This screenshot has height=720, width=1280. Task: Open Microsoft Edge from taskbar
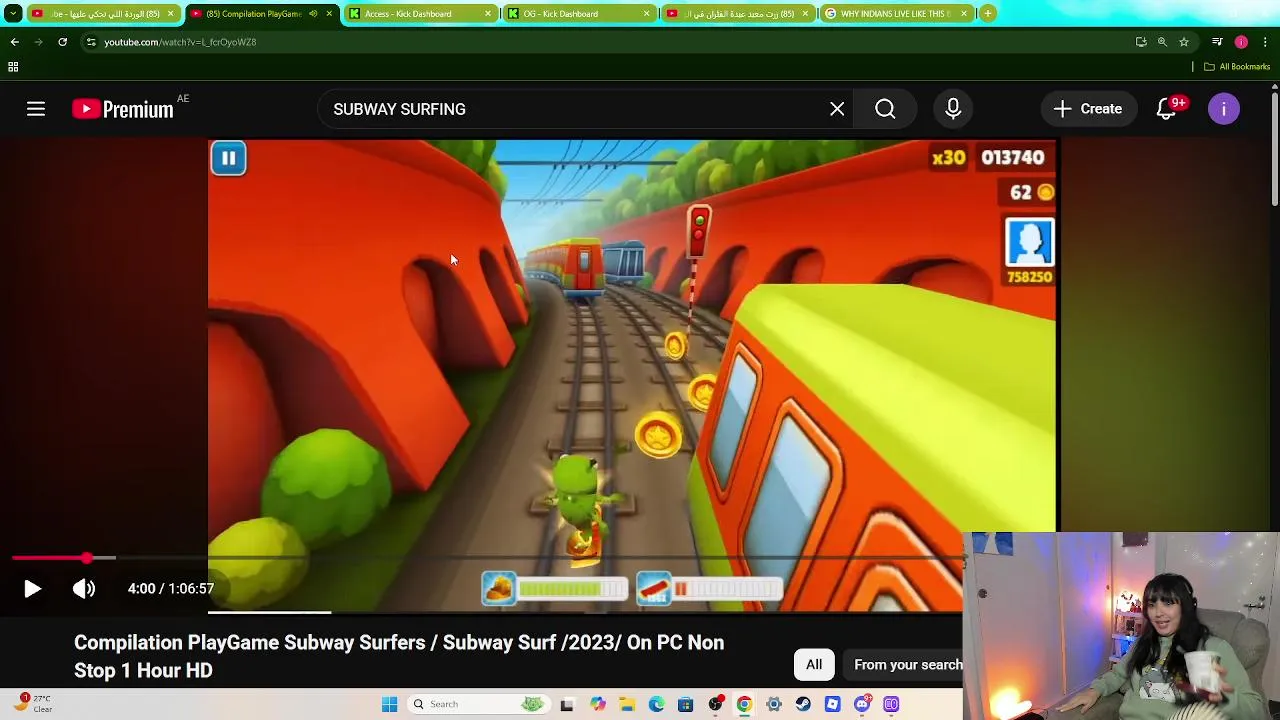[x=656, y=704]
